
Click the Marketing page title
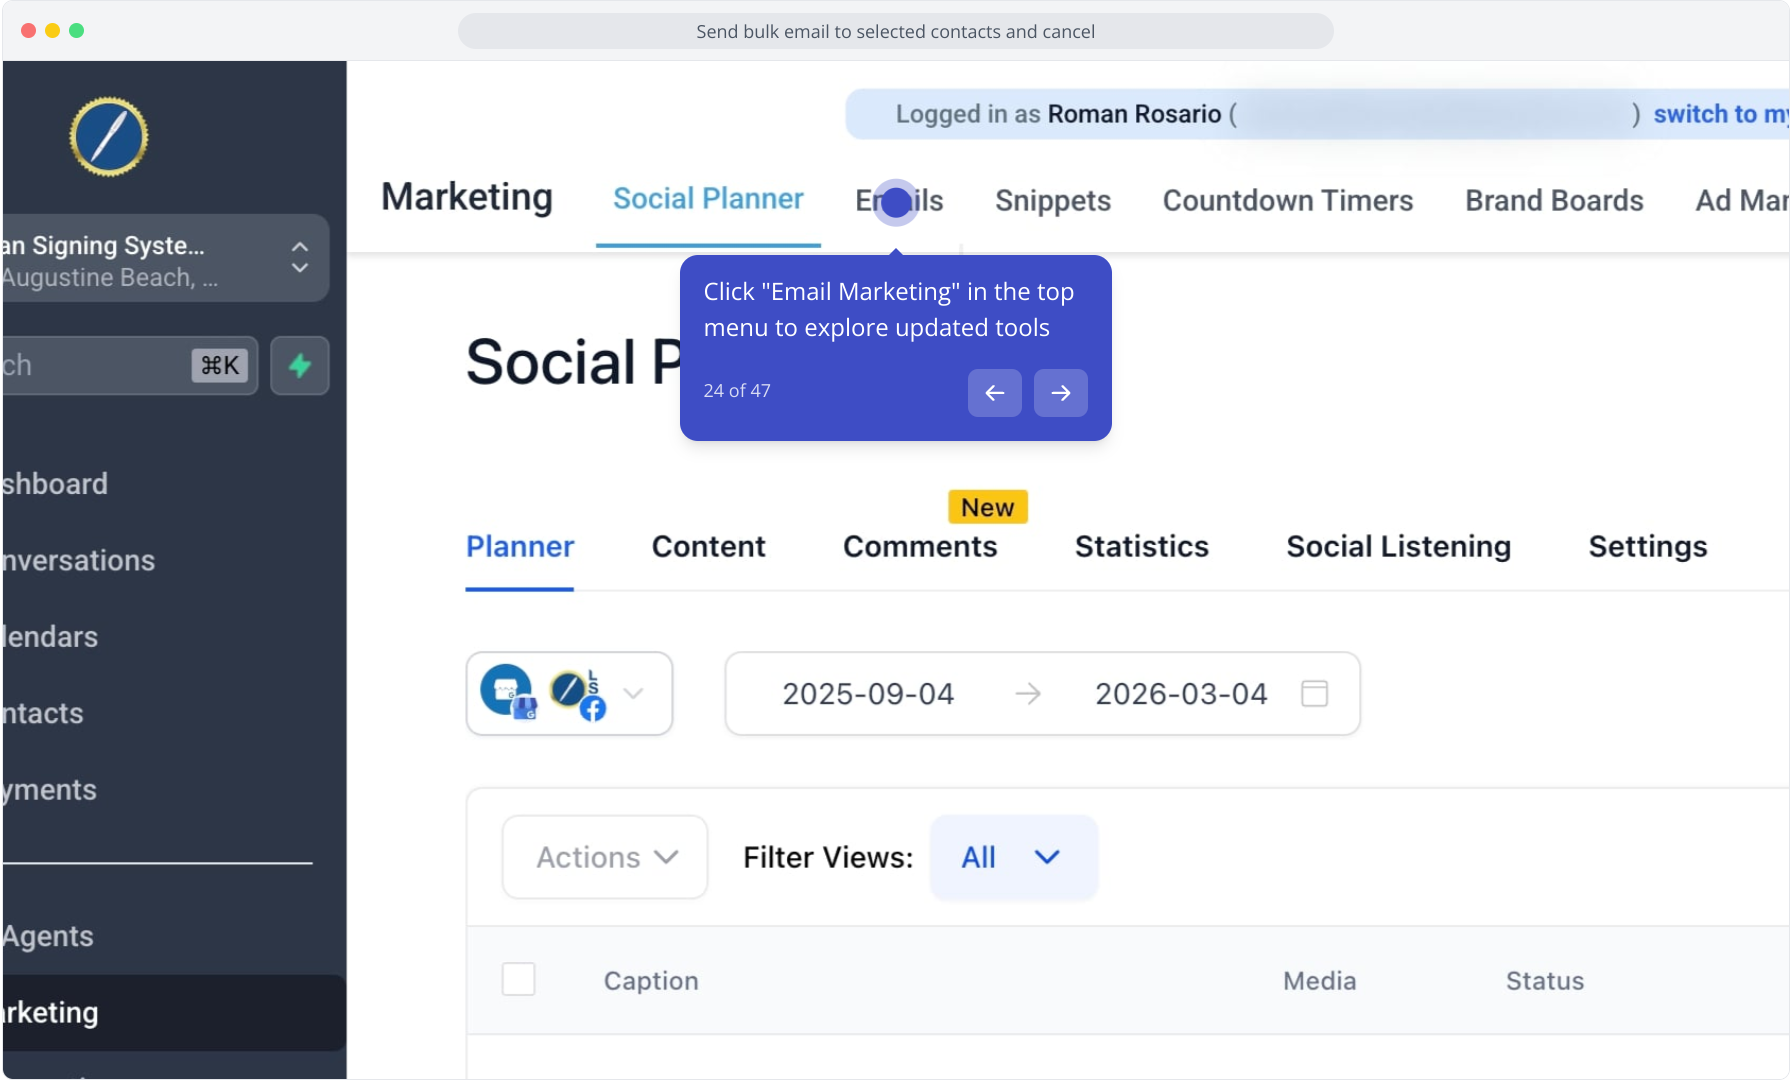pos(467,197)
